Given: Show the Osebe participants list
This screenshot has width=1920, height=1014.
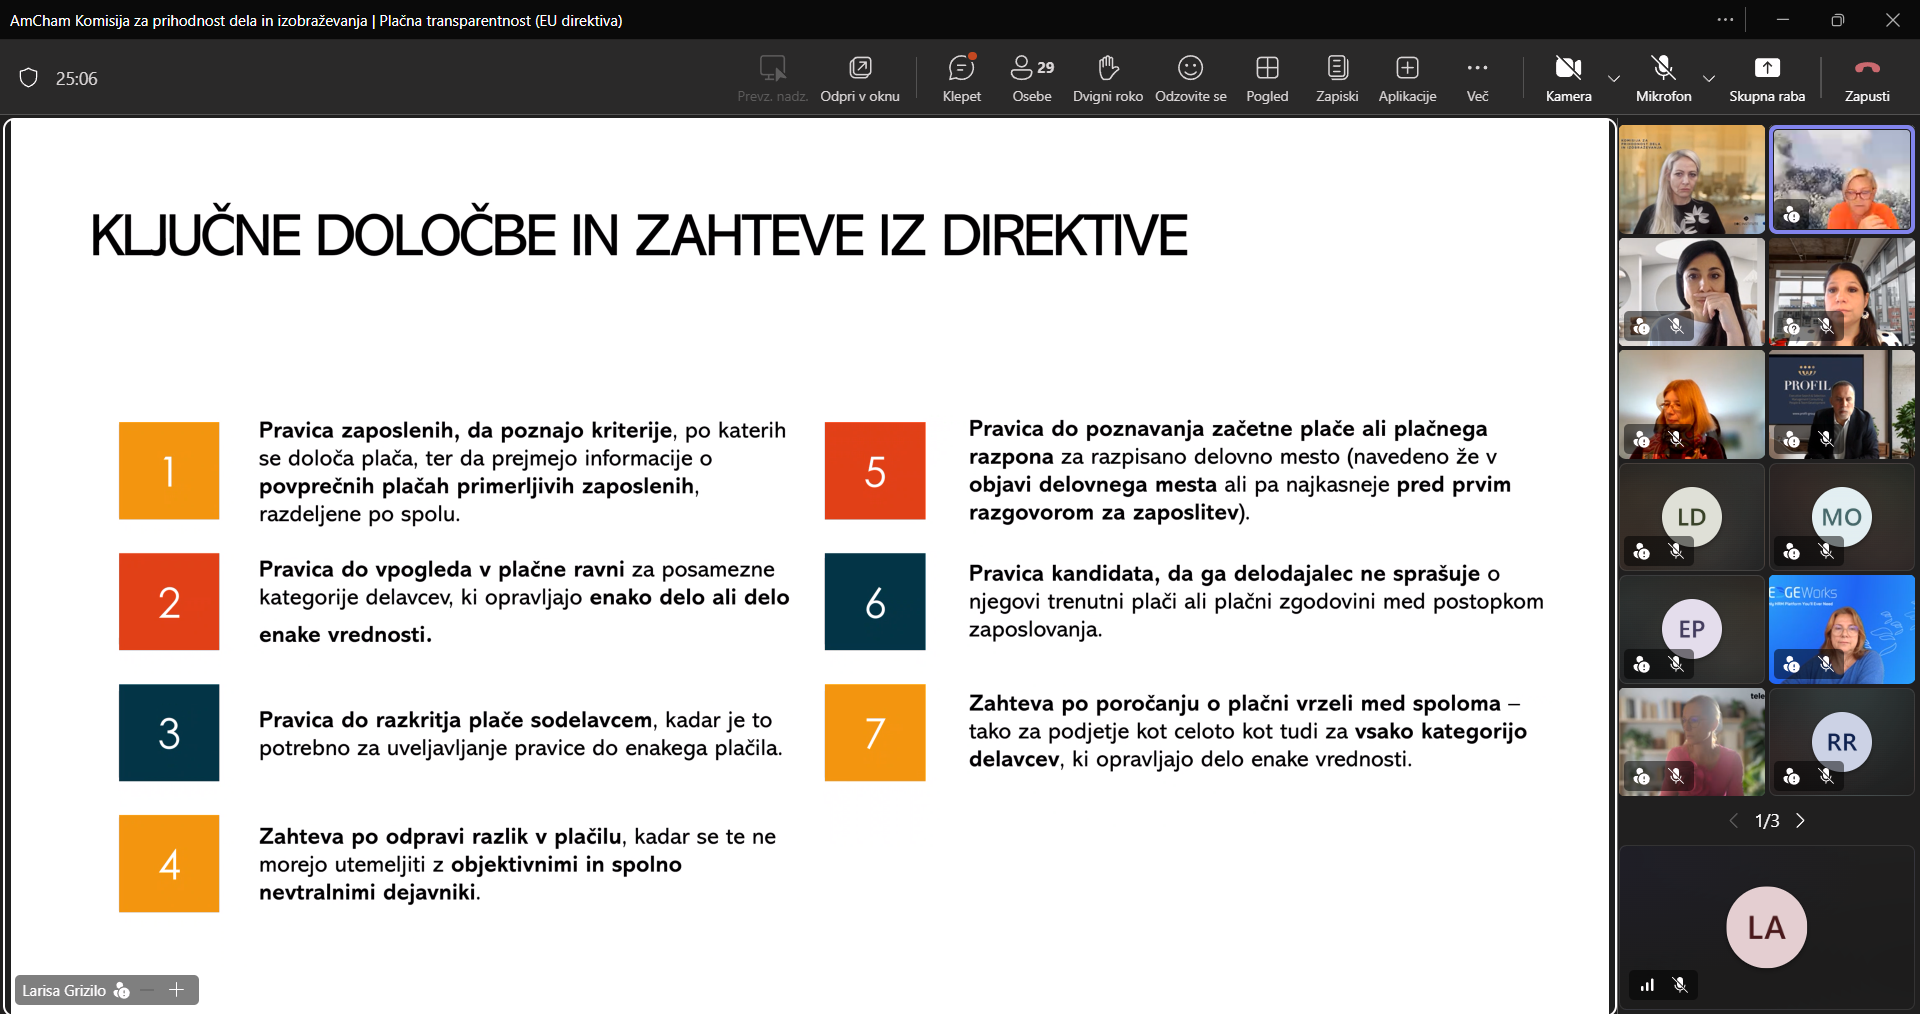Looking at the screenshot, I should click(1031, 78).
